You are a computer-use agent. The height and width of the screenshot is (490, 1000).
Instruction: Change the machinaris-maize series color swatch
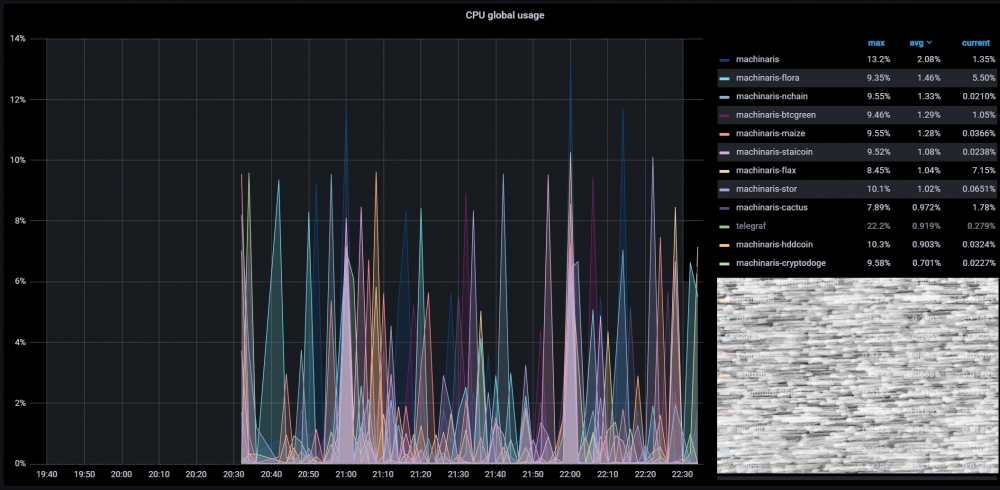724,134
